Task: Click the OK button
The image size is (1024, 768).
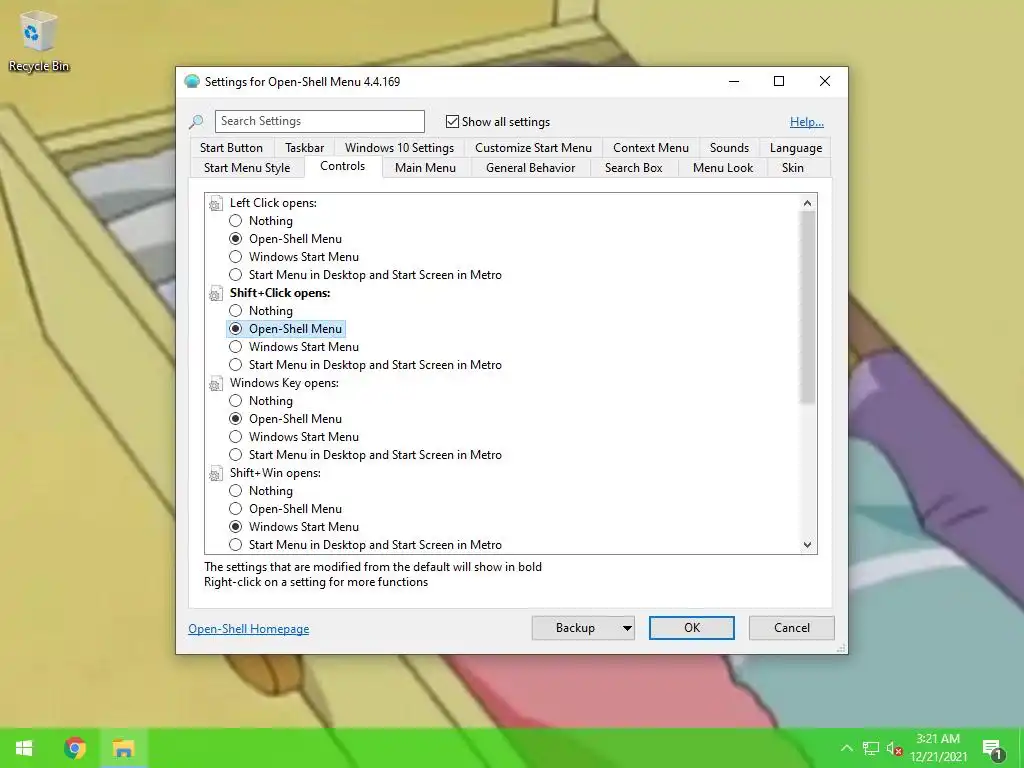Action: click(692, 628)
